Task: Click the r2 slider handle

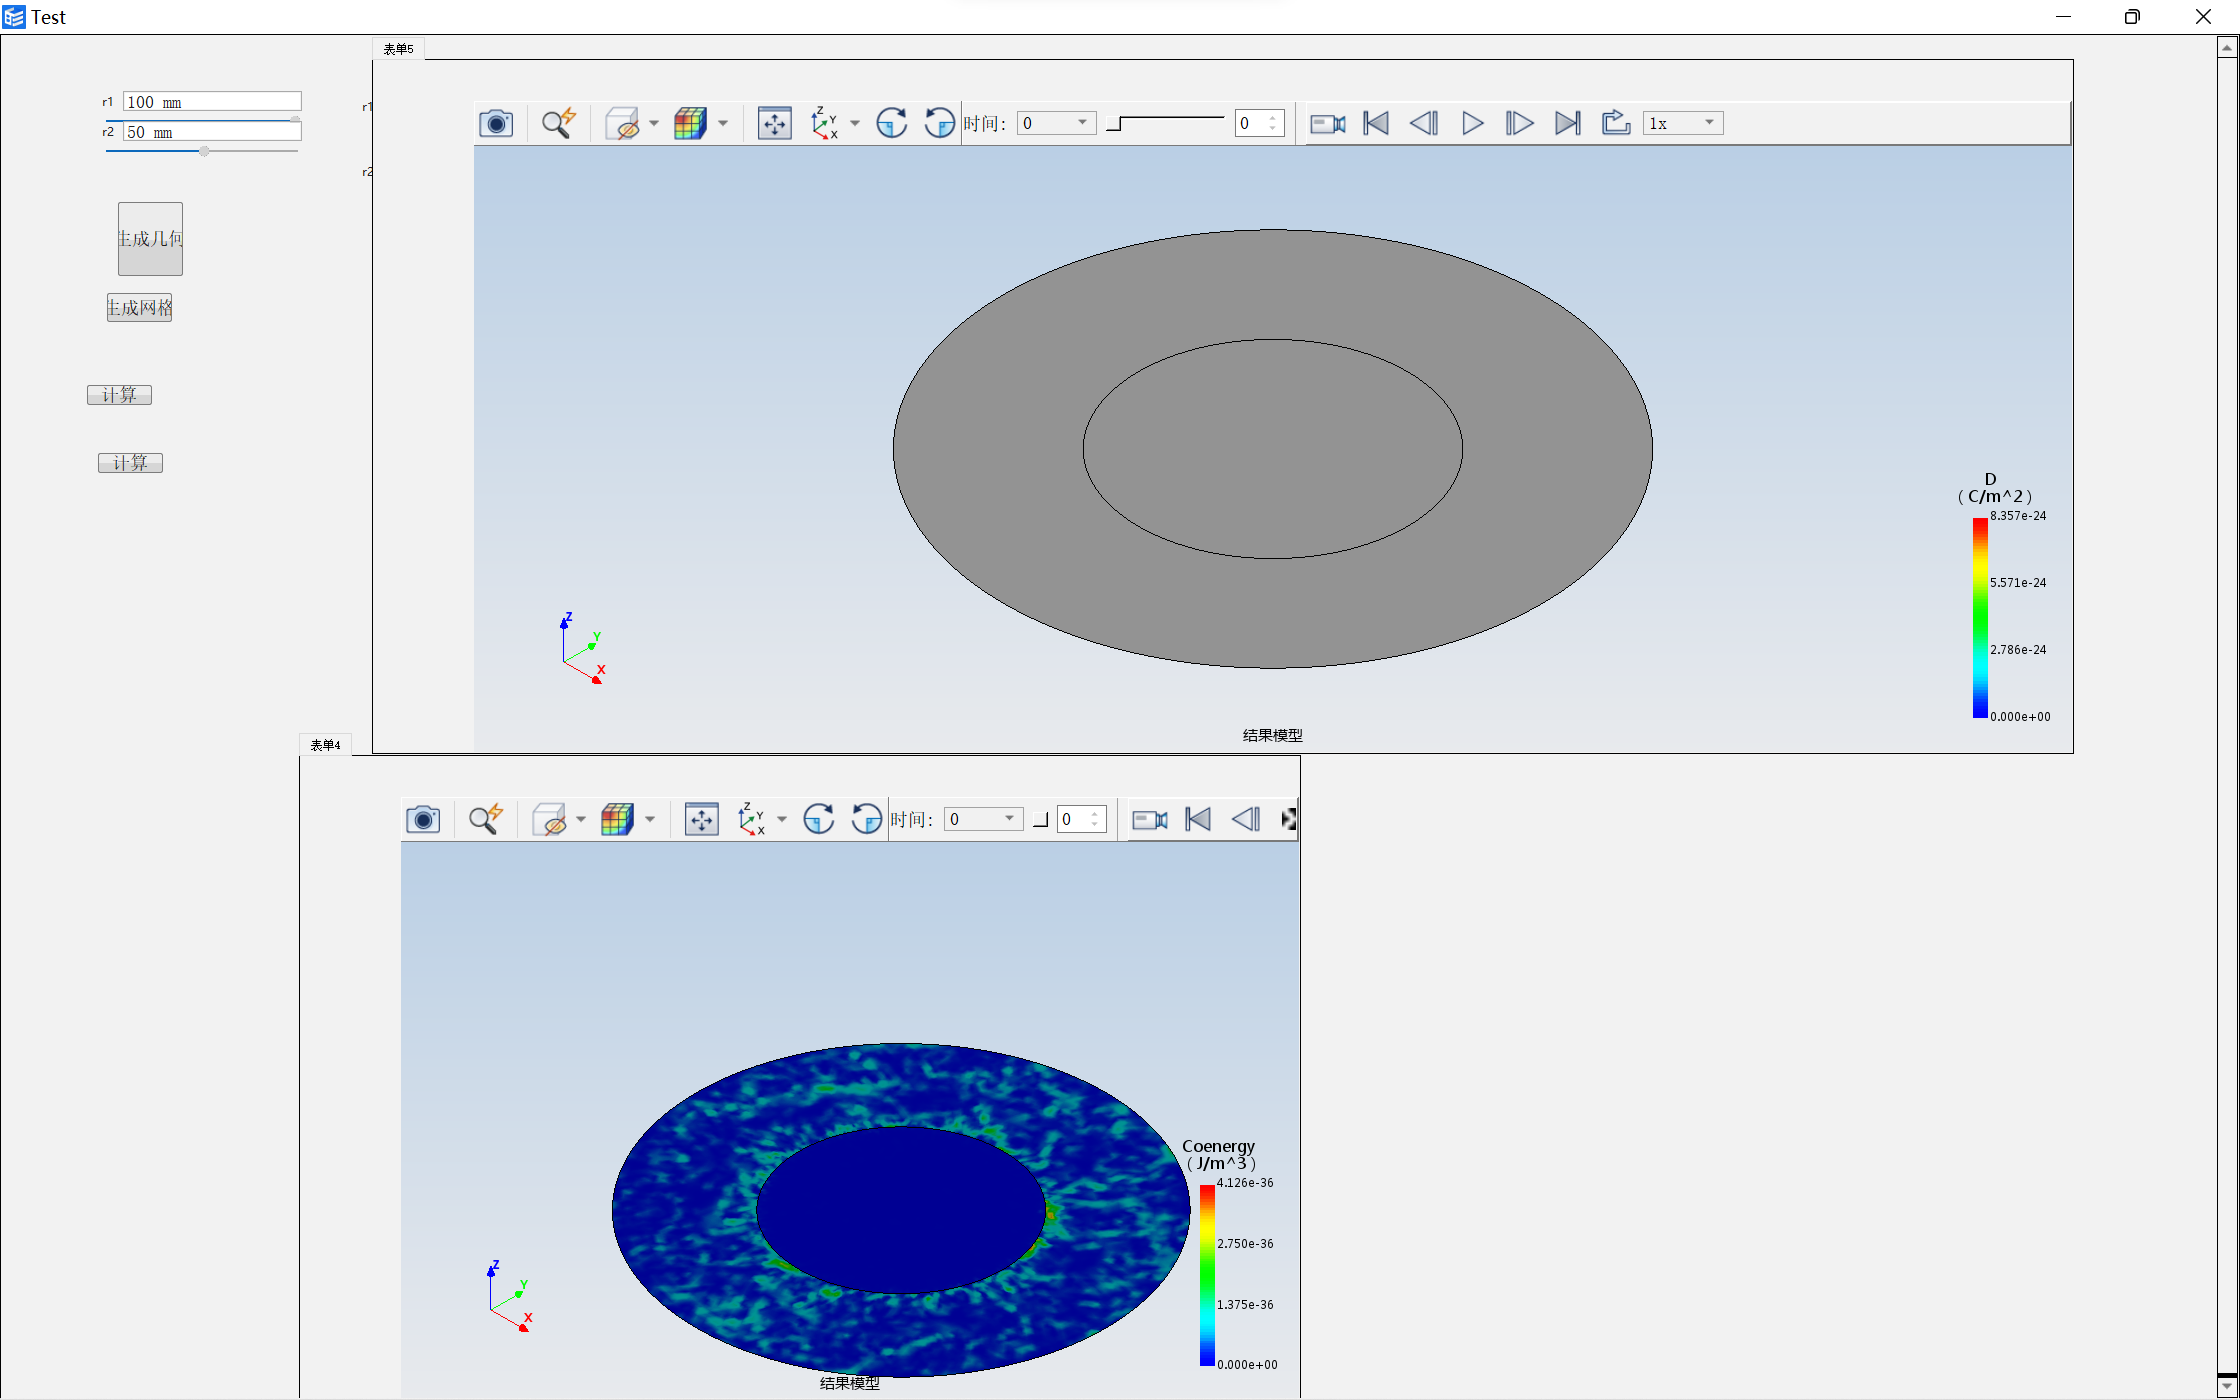Action: pos(204,151)
